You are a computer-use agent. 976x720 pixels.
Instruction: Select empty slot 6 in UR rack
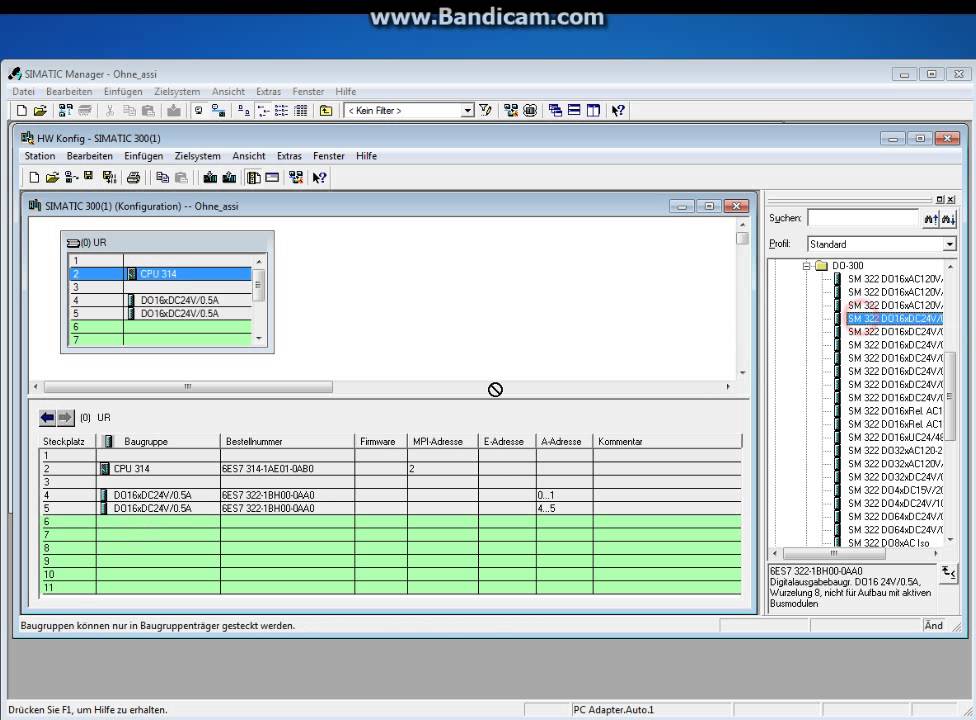[x=159, y=327]
